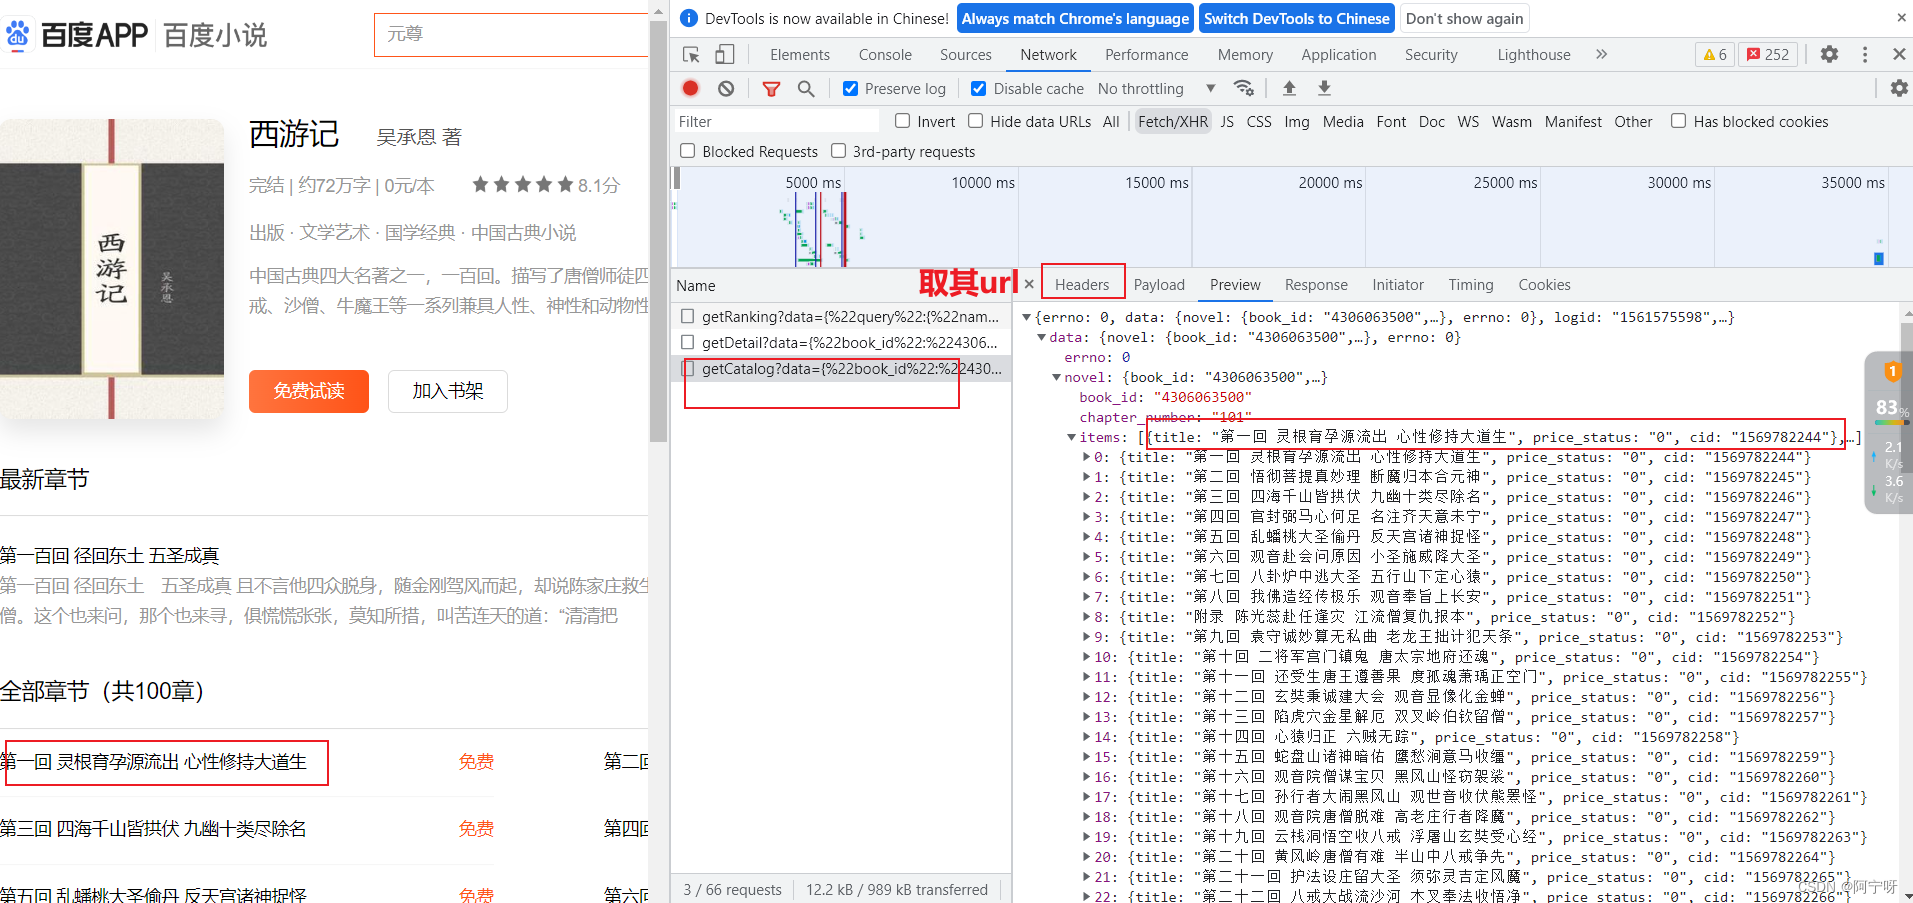The height and width of the screenshot is (903, 1913).
Task: Open DevTools customize three-dot menu
Action: point(1865,54)
